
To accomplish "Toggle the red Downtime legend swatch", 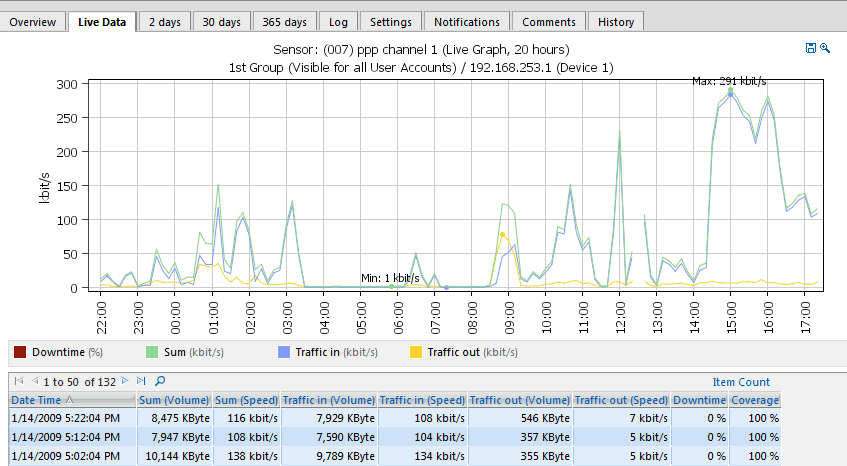I will coord(20,352).
